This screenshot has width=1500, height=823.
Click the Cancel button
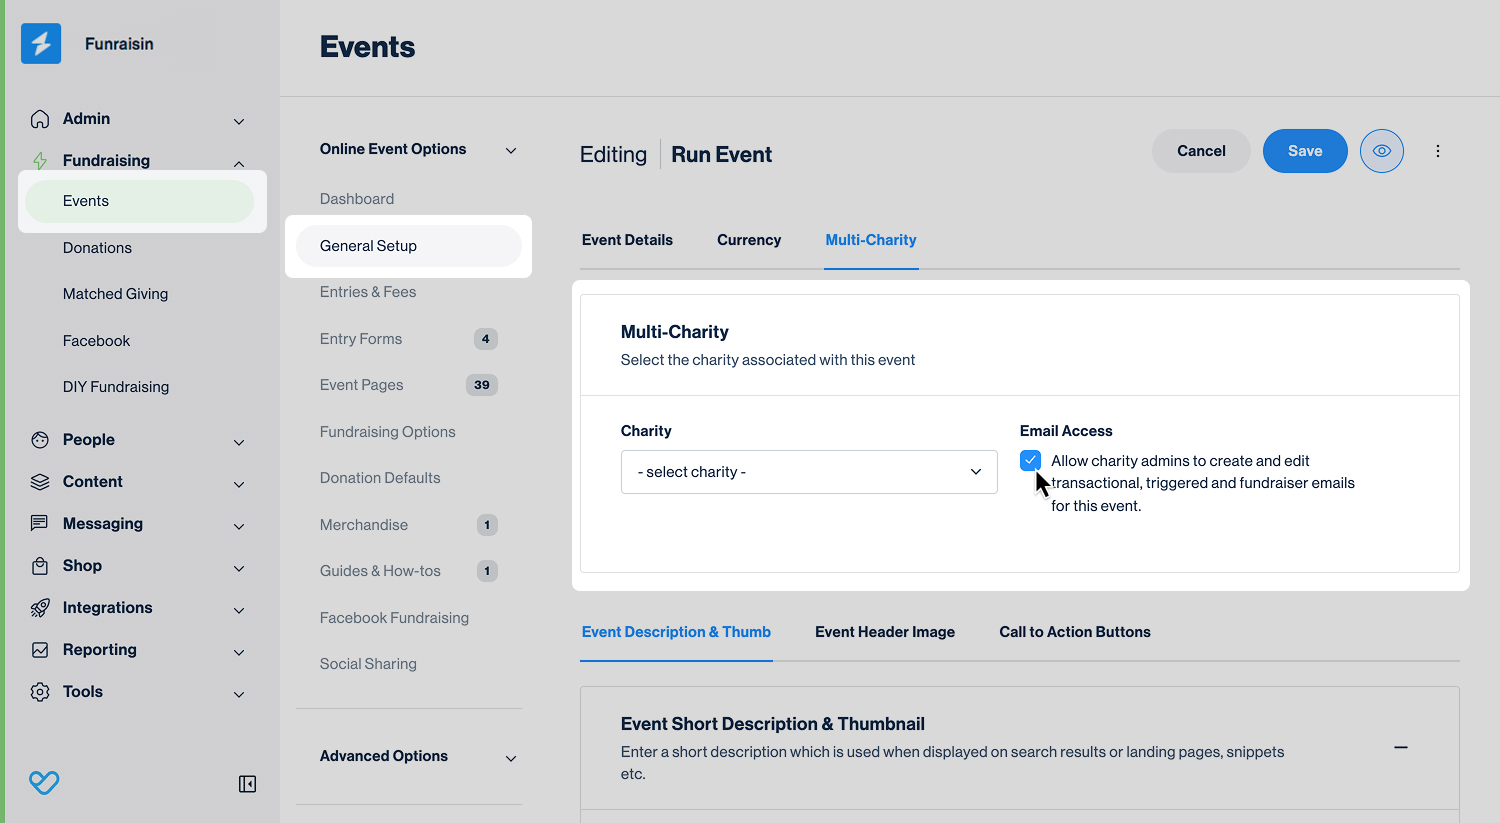click(1201, 151)
